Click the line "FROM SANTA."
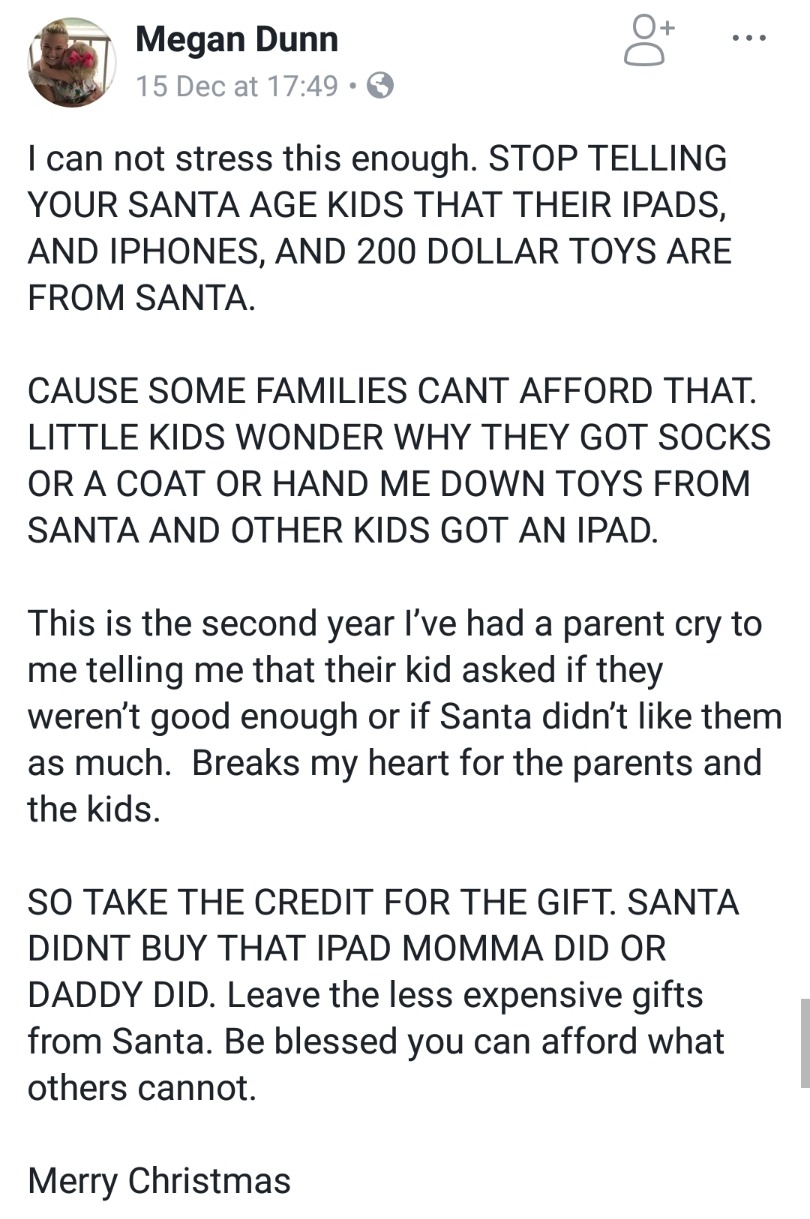This screenshot has height=1219, width=810. pyautogui.click(x=141, y=296)
